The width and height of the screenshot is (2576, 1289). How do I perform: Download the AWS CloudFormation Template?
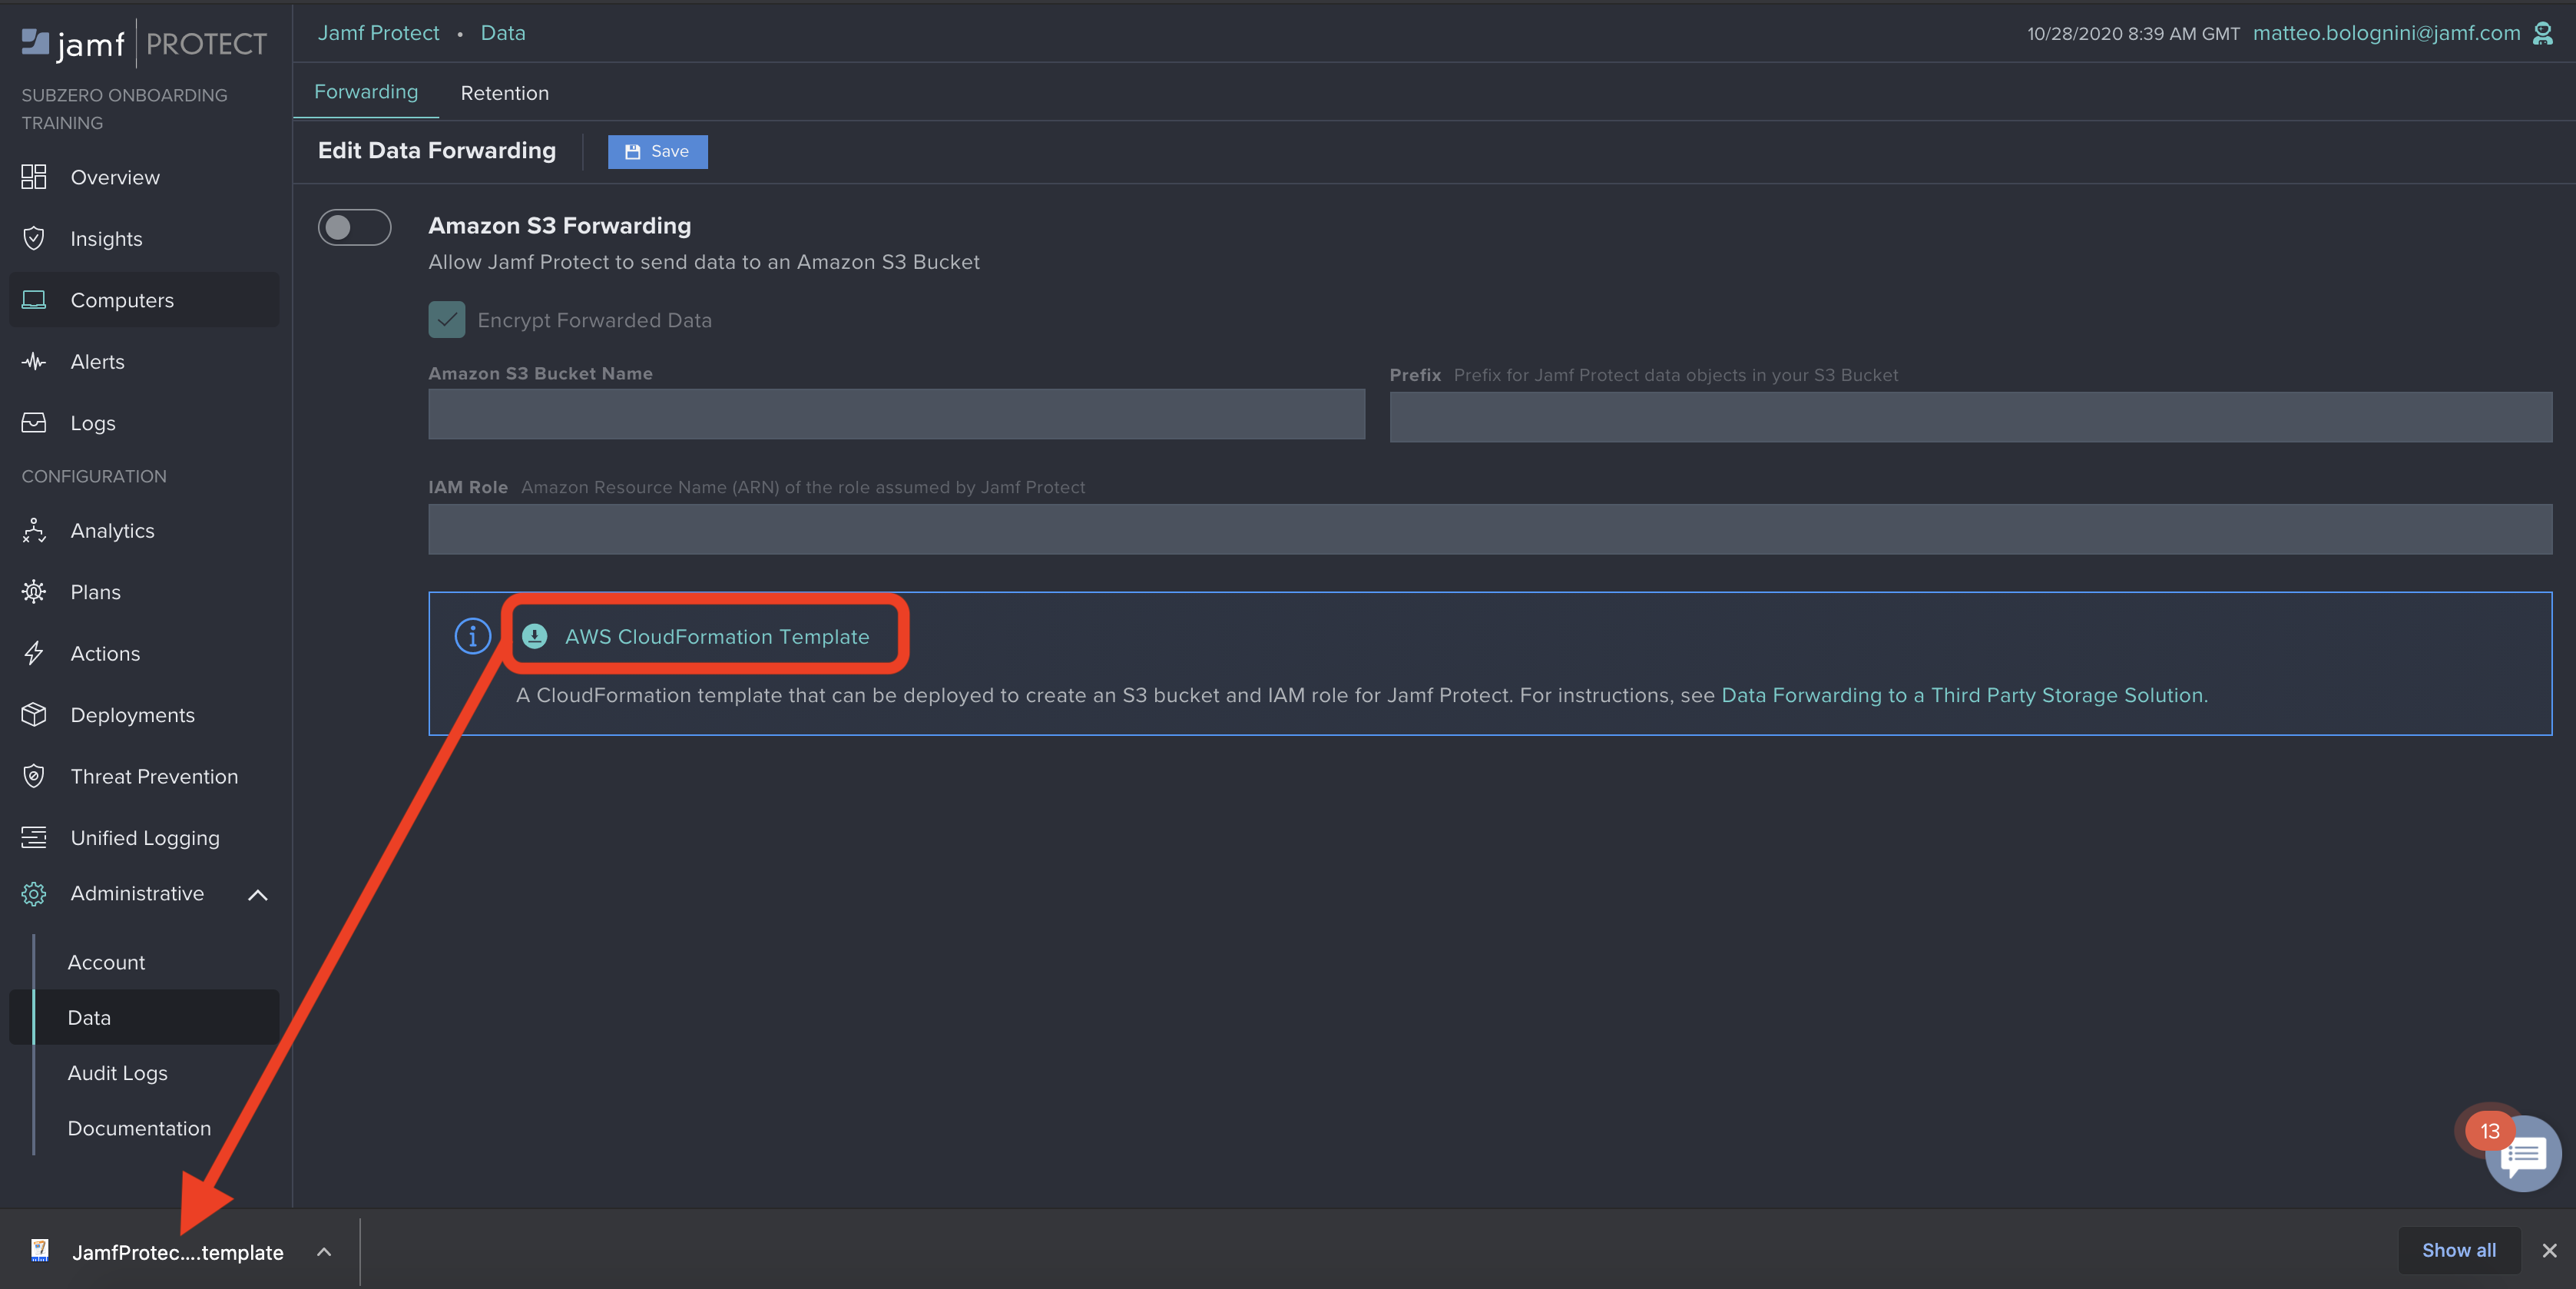(x=716, y=636)
